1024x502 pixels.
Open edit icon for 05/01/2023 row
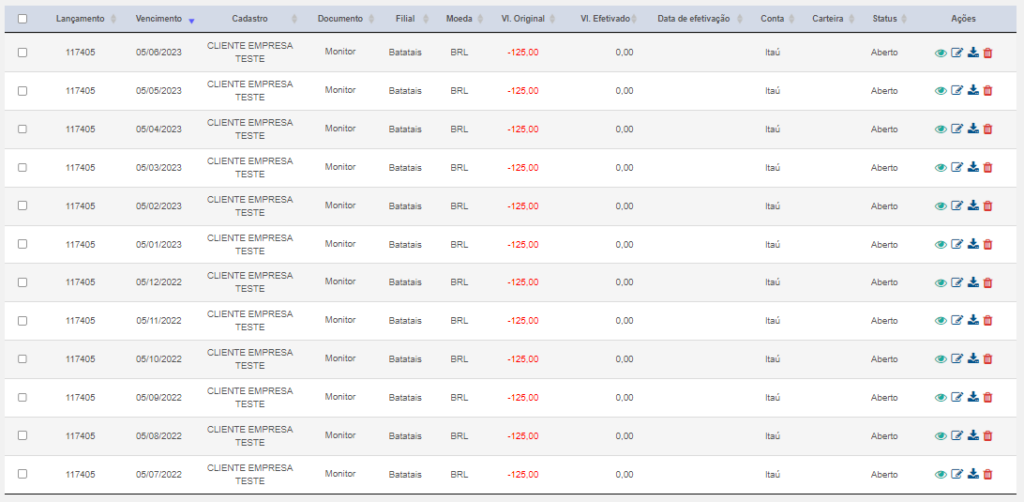(x=957, y=244)
